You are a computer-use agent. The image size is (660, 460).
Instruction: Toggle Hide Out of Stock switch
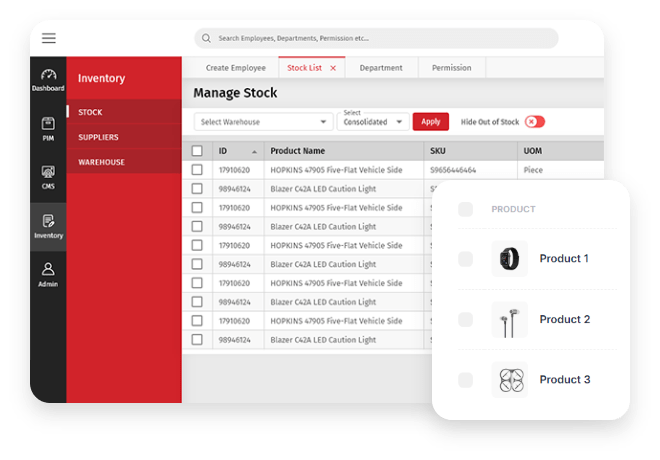535,122
